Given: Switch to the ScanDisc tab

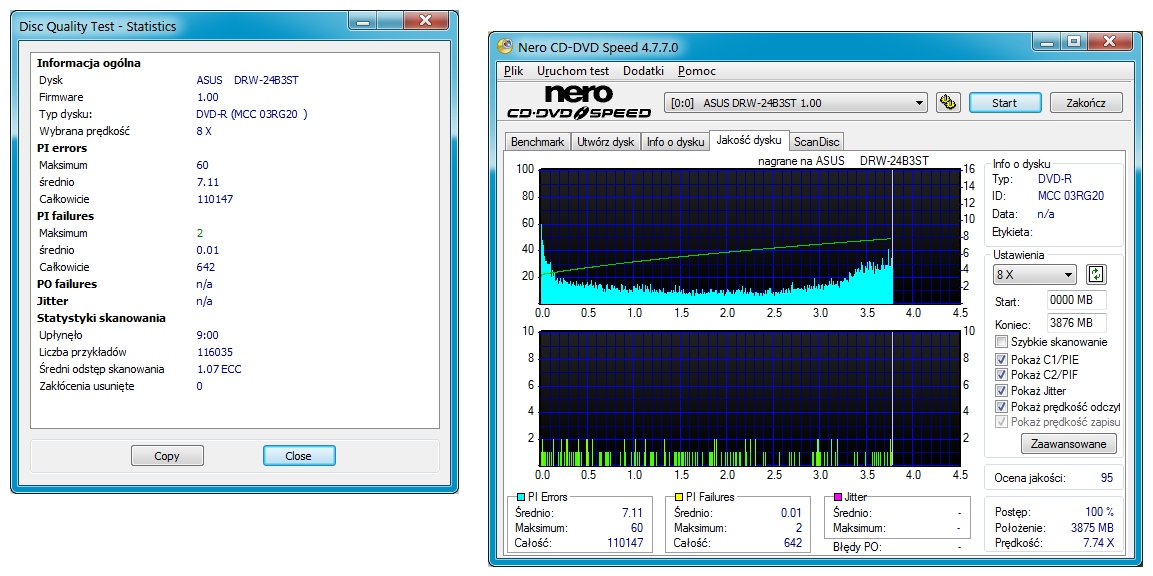Looking at the screenshot, I should click(x=817, y=142).
